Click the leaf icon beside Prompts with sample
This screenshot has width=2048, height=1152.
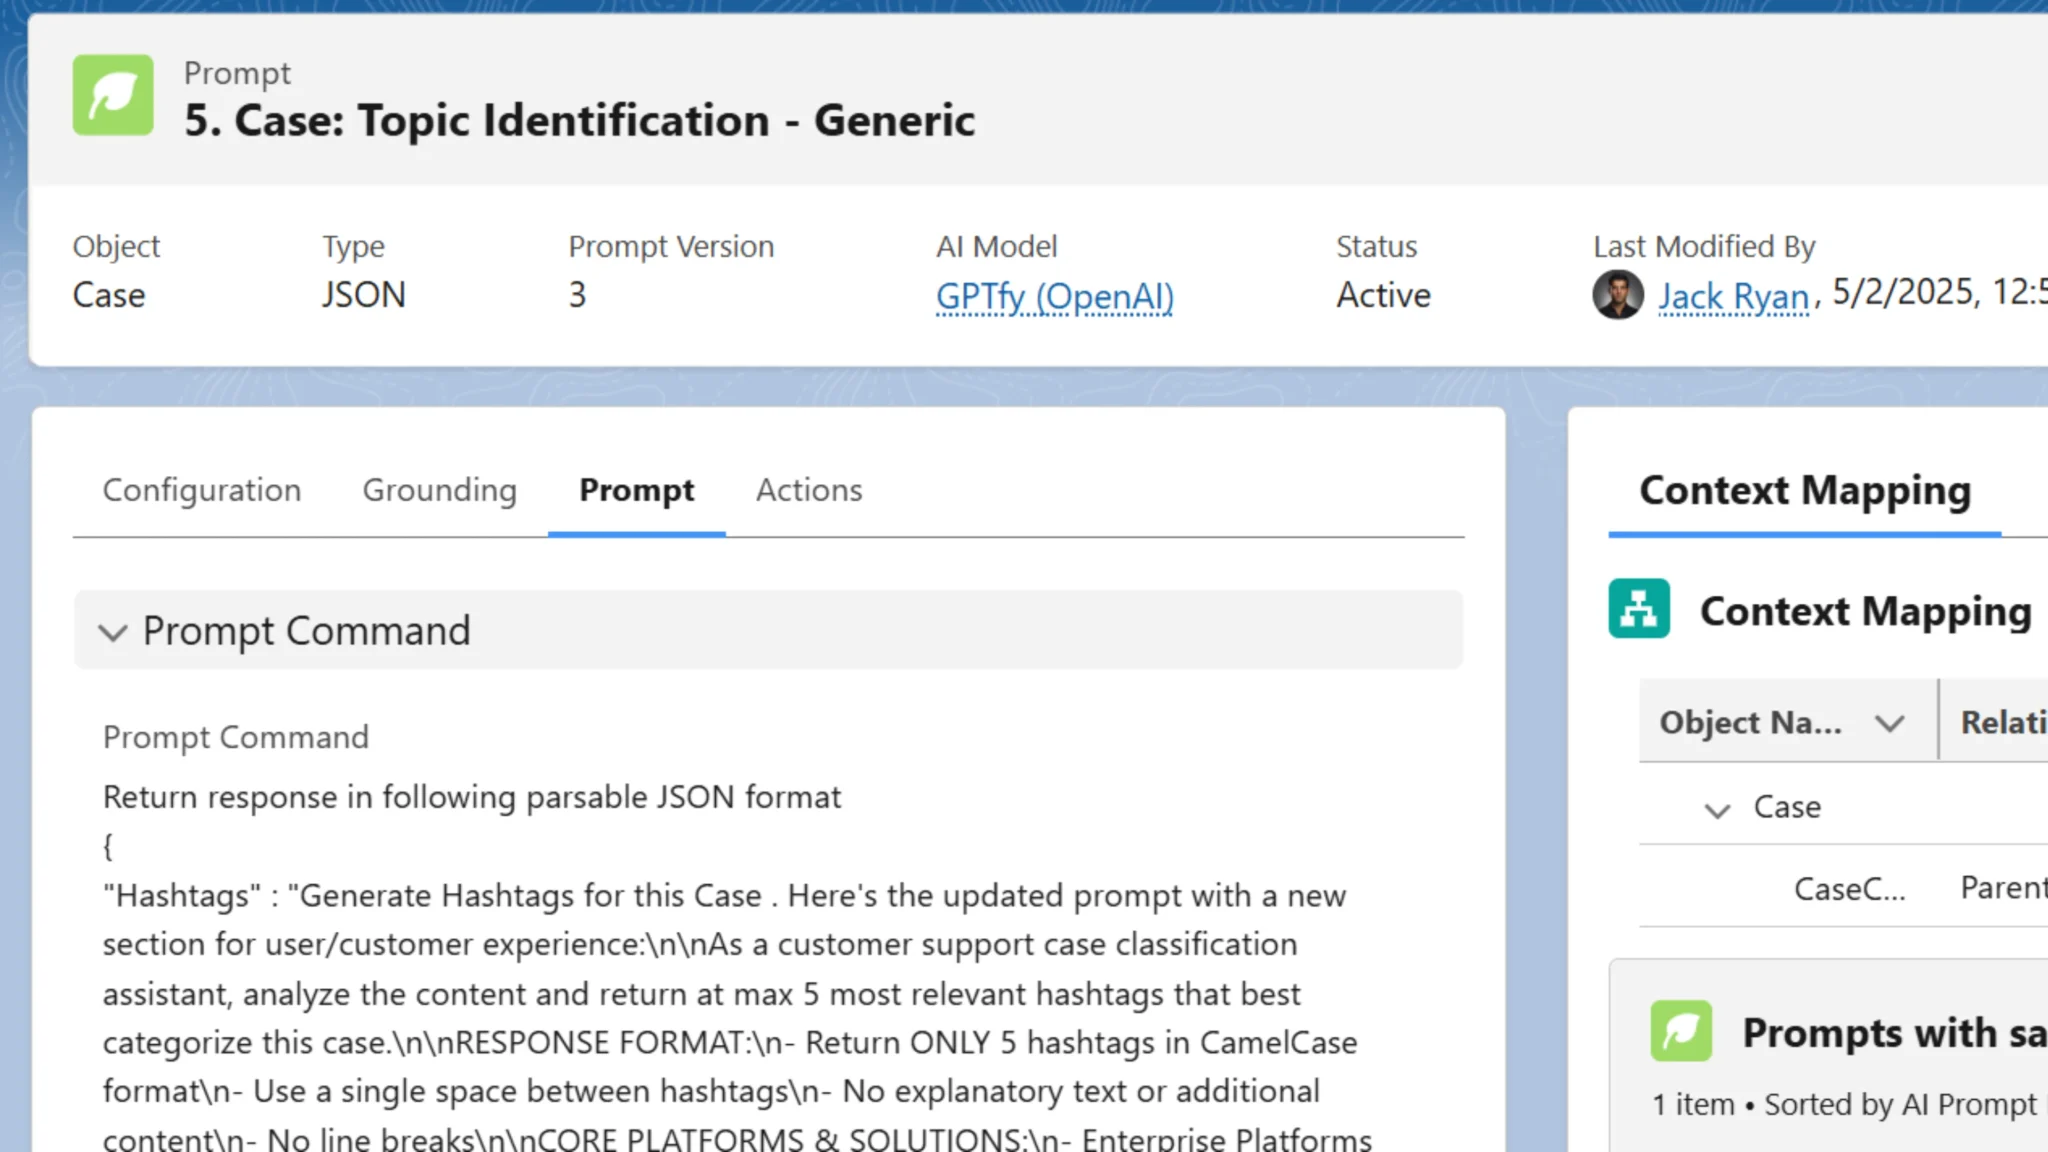(x=1682, y=1032)
